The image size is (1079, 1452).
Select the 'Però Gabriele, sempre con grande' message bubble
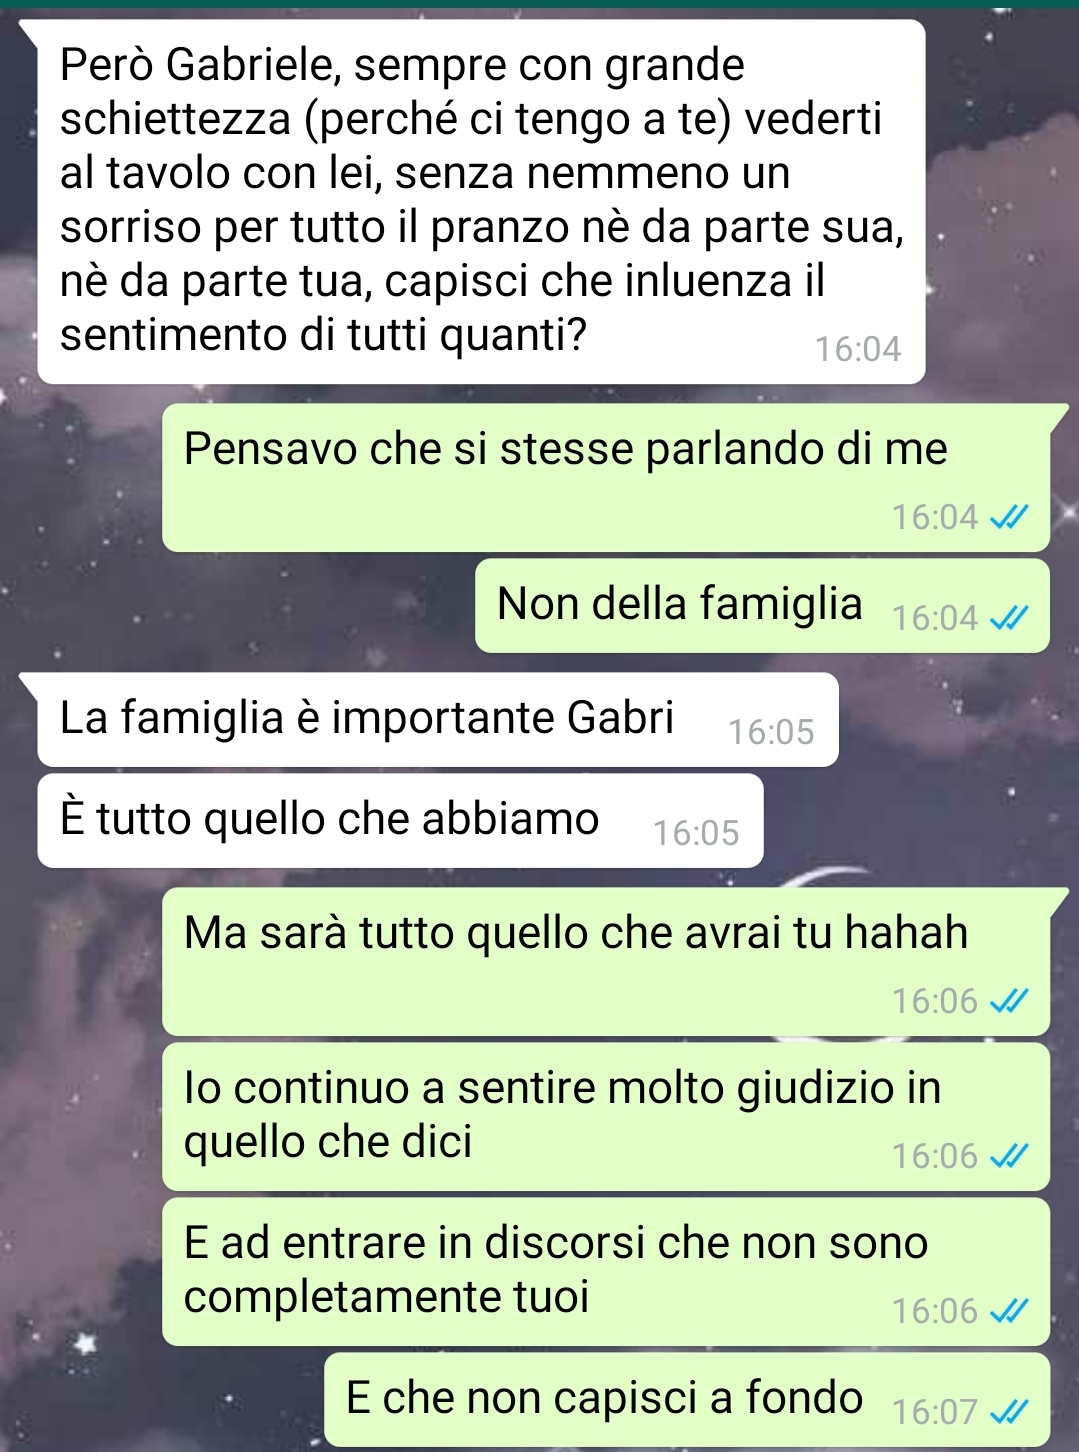click(x=481, y=202)
